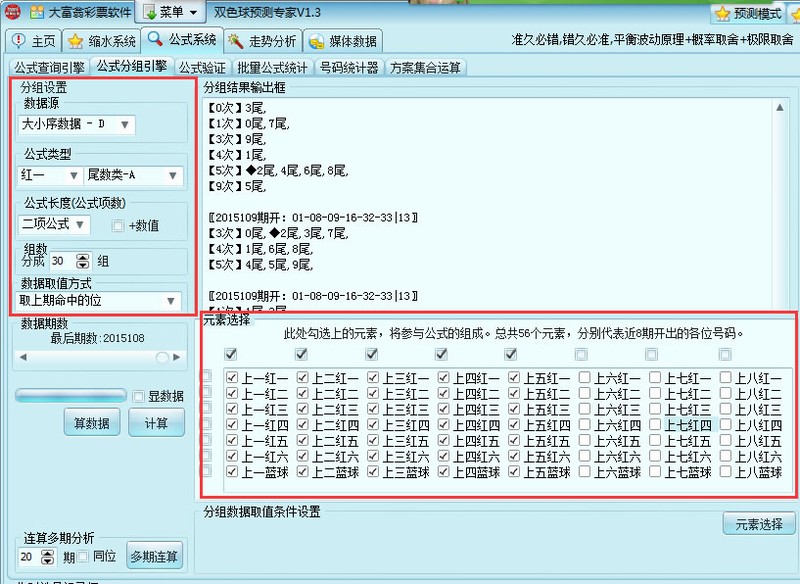Enable the +数值 checkbox

(118, 225)
